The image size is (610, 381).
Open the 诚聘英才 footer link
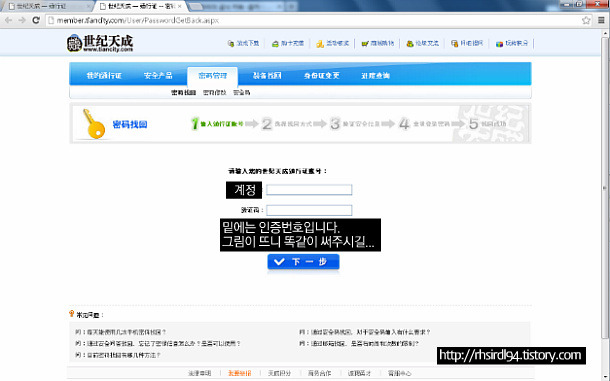point(359,373)
